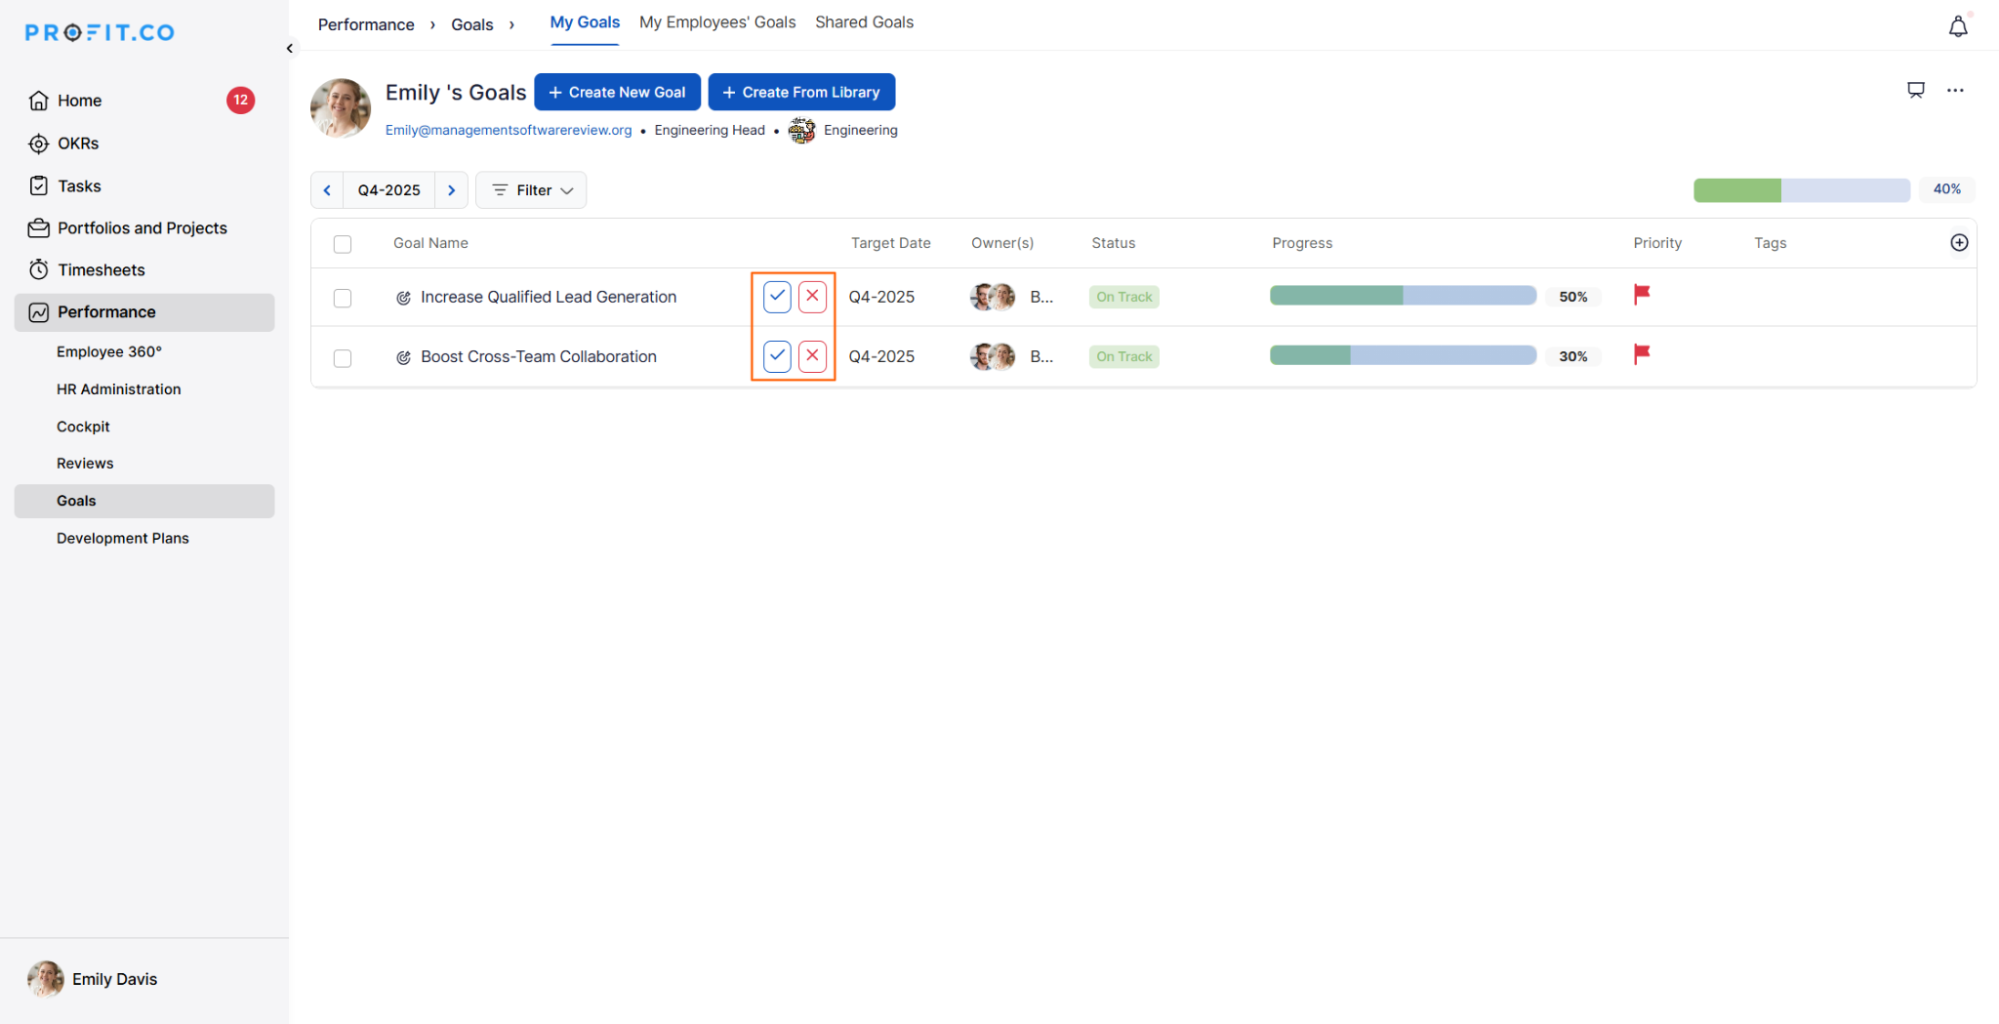This screenshot has width=1999, height=1024.
Task: Collapse the sidebar with the arrow
Action: point(289,48)
